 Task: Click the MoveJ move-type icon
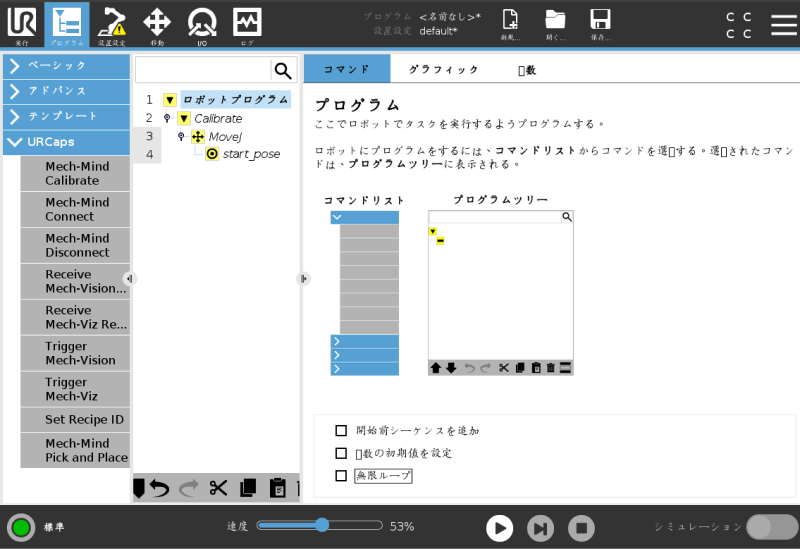(x=198, y=137)
